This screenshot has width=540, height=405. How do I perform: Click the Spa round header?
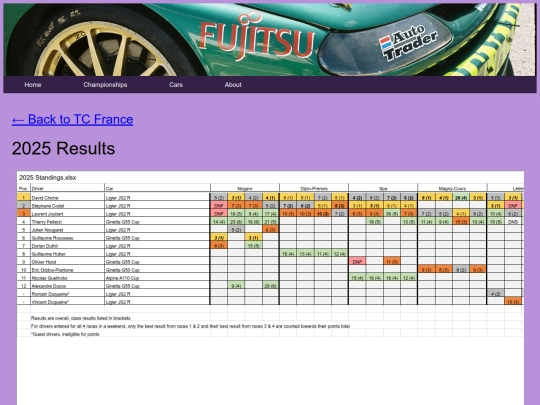coord(383,188)
